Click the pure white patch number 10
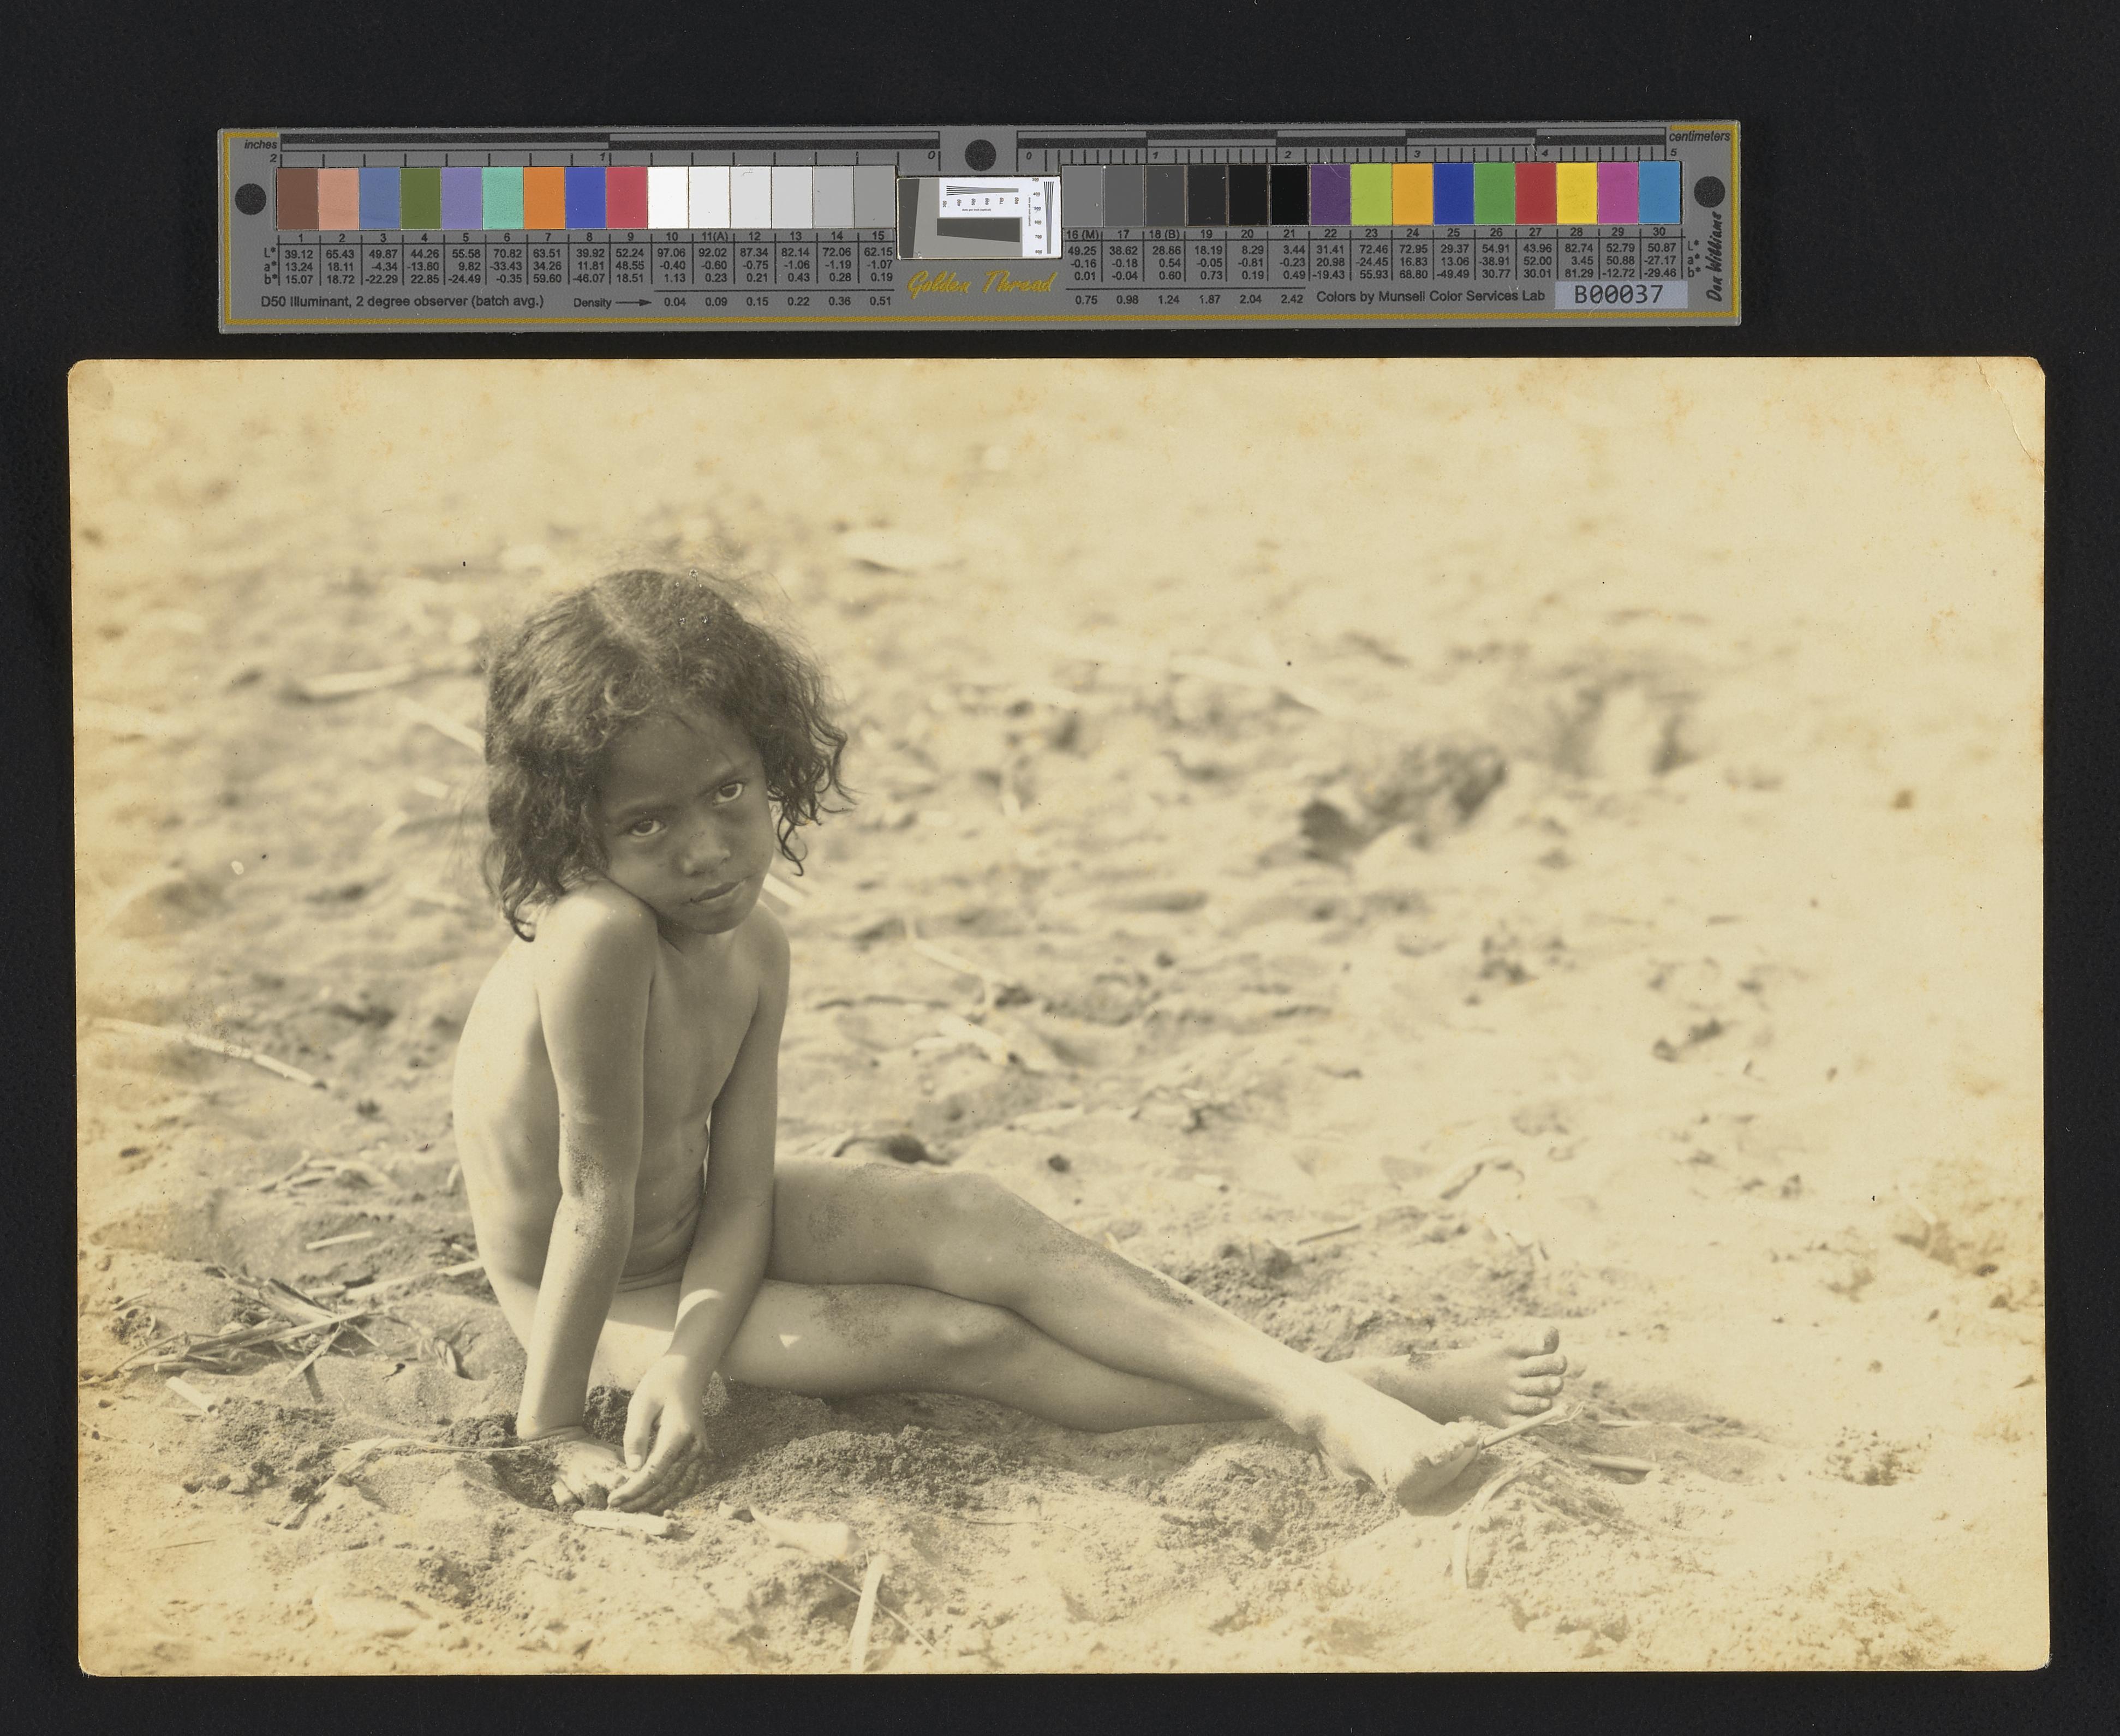 tap(667, 198)
